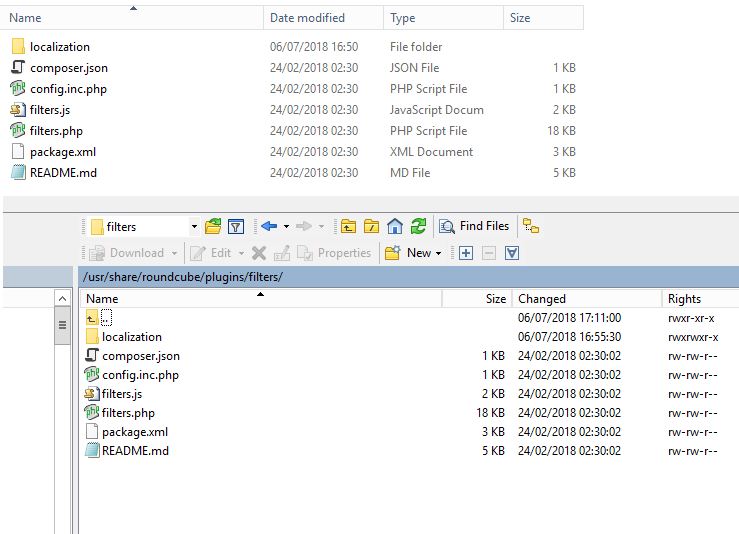Click the plus select-files icon
739x534 pixels.
pos(466,253)
